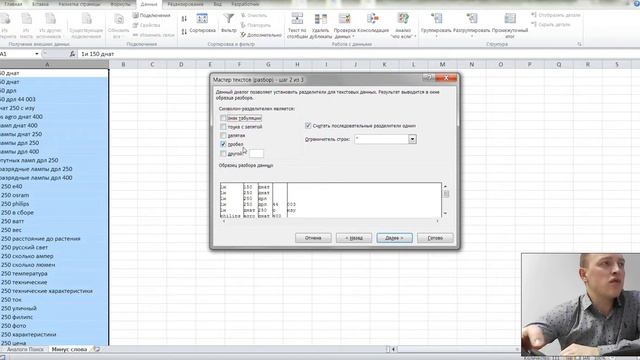Click cell '250 расстояние до растения'
The image size is (640, 360).
[x=54, y=239]
